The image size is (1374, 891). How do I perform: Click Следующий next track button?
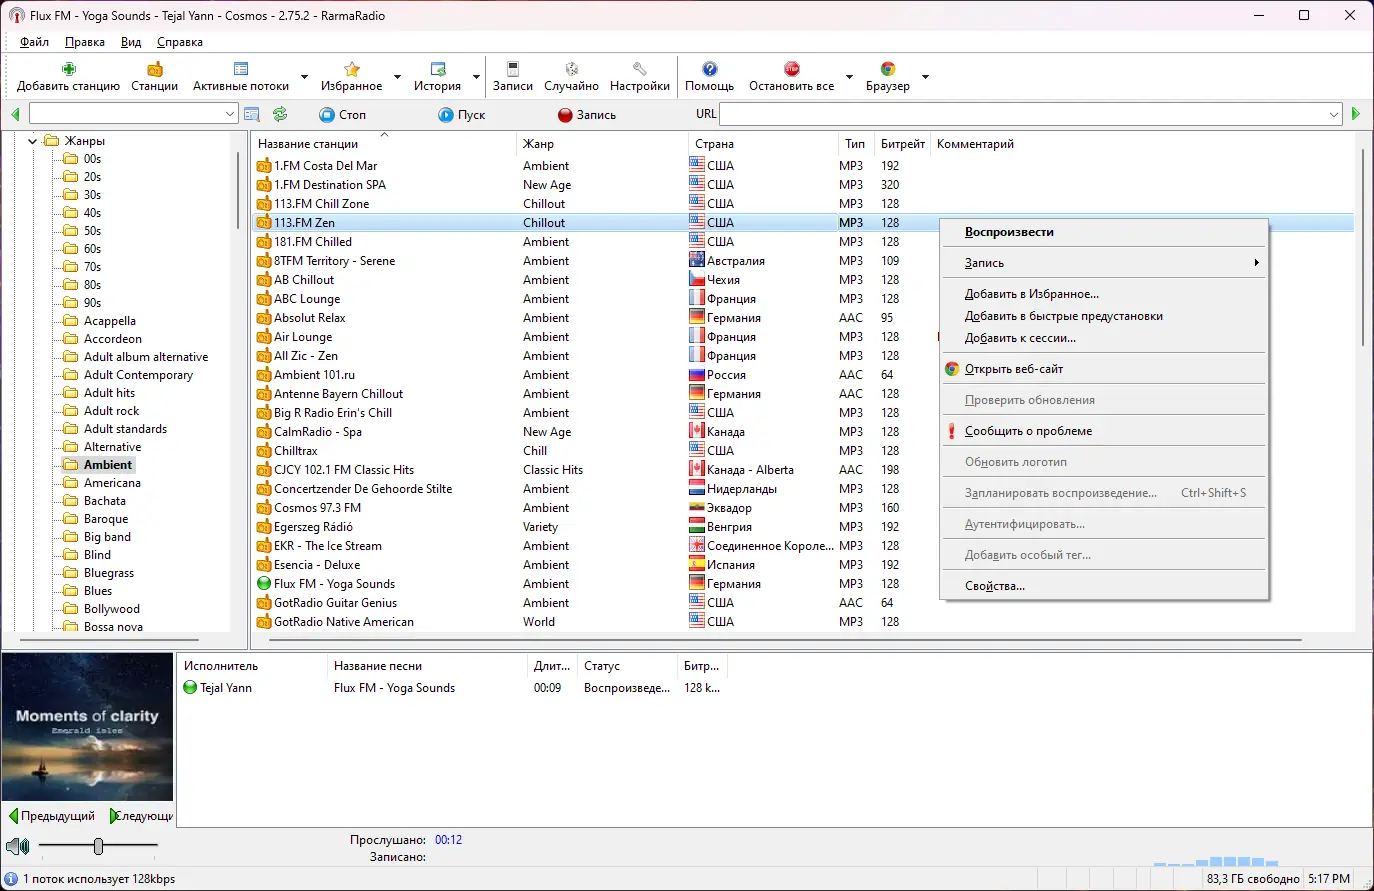coord(141,816)
